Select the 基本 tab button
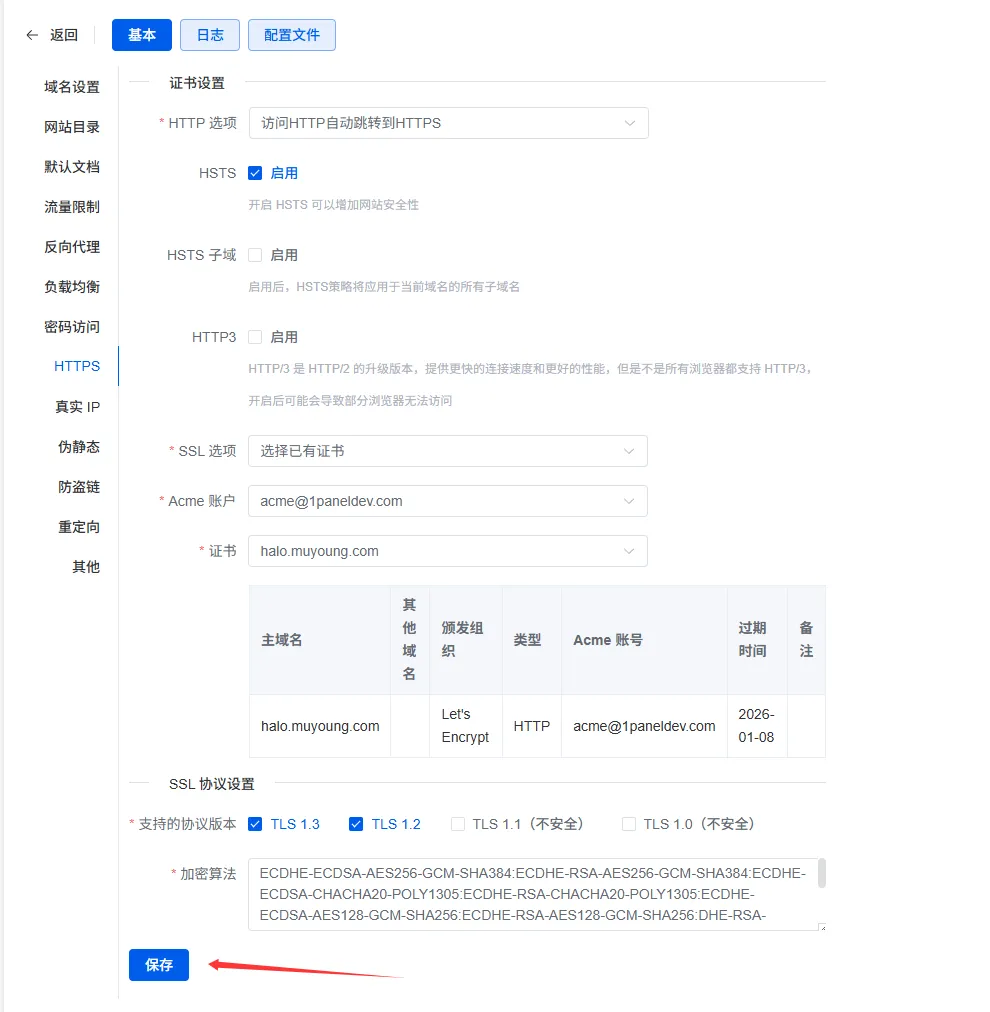990x1012 pixels. pyautogui.click(x=142, y=35)
